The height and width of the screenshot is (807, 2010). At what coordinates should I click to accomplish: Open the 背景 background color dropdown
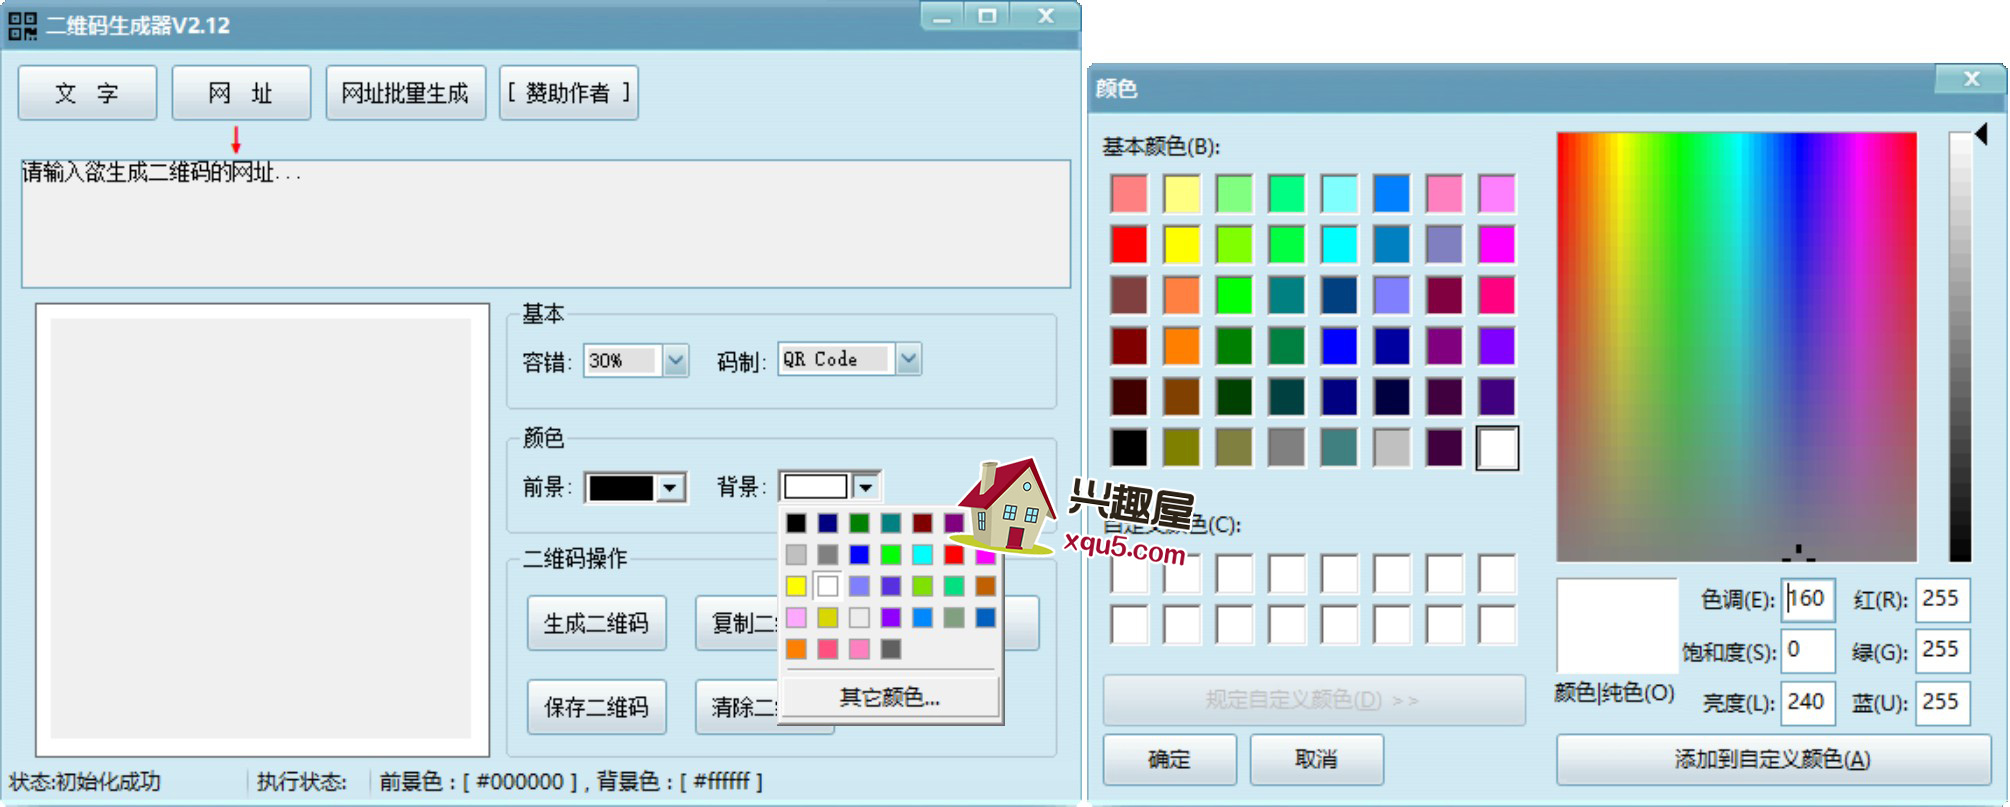click(x=866, y=487)
